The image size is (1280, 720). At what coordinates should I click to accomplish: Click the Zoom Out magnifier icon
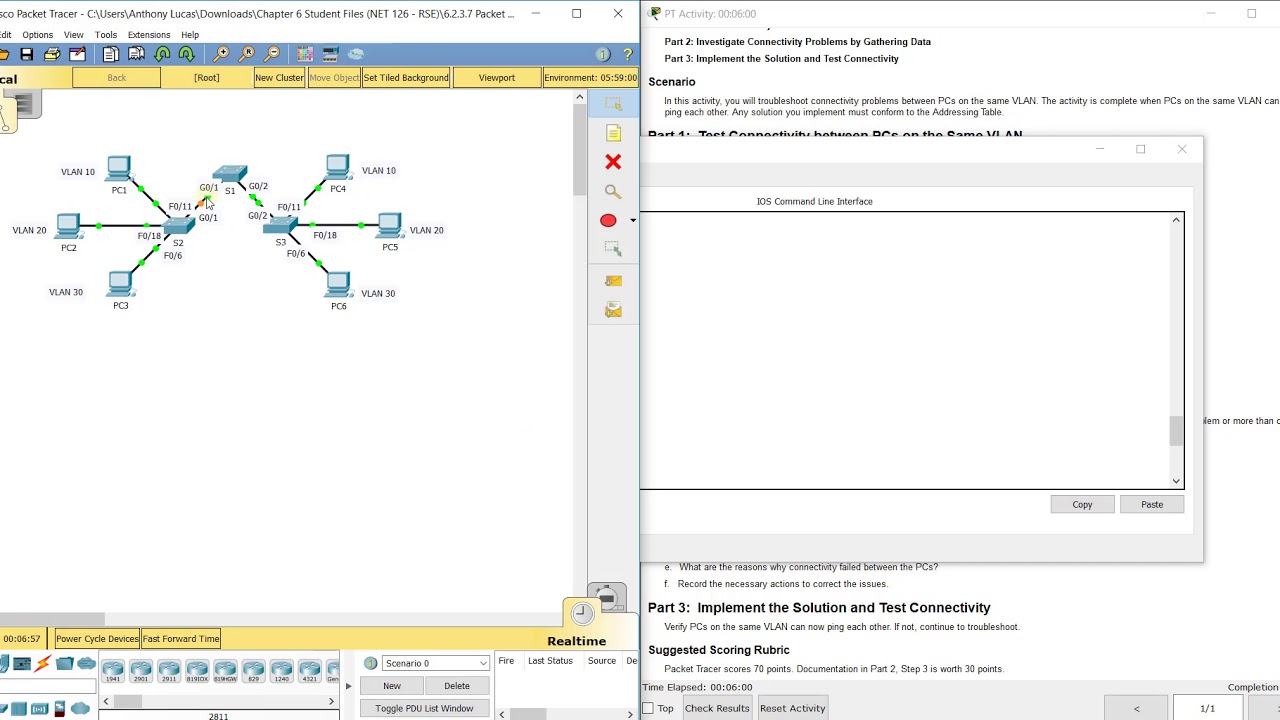[271, 54]
